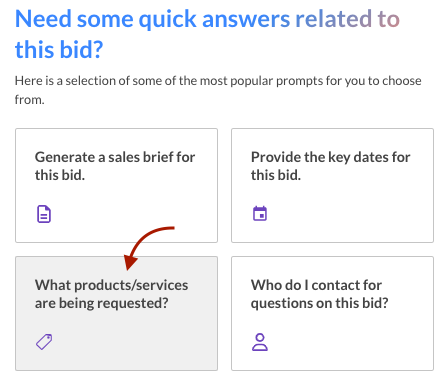445x379 pixels.
Task: Open the contact for questions prompt card
Action: [x=332, y=313]
